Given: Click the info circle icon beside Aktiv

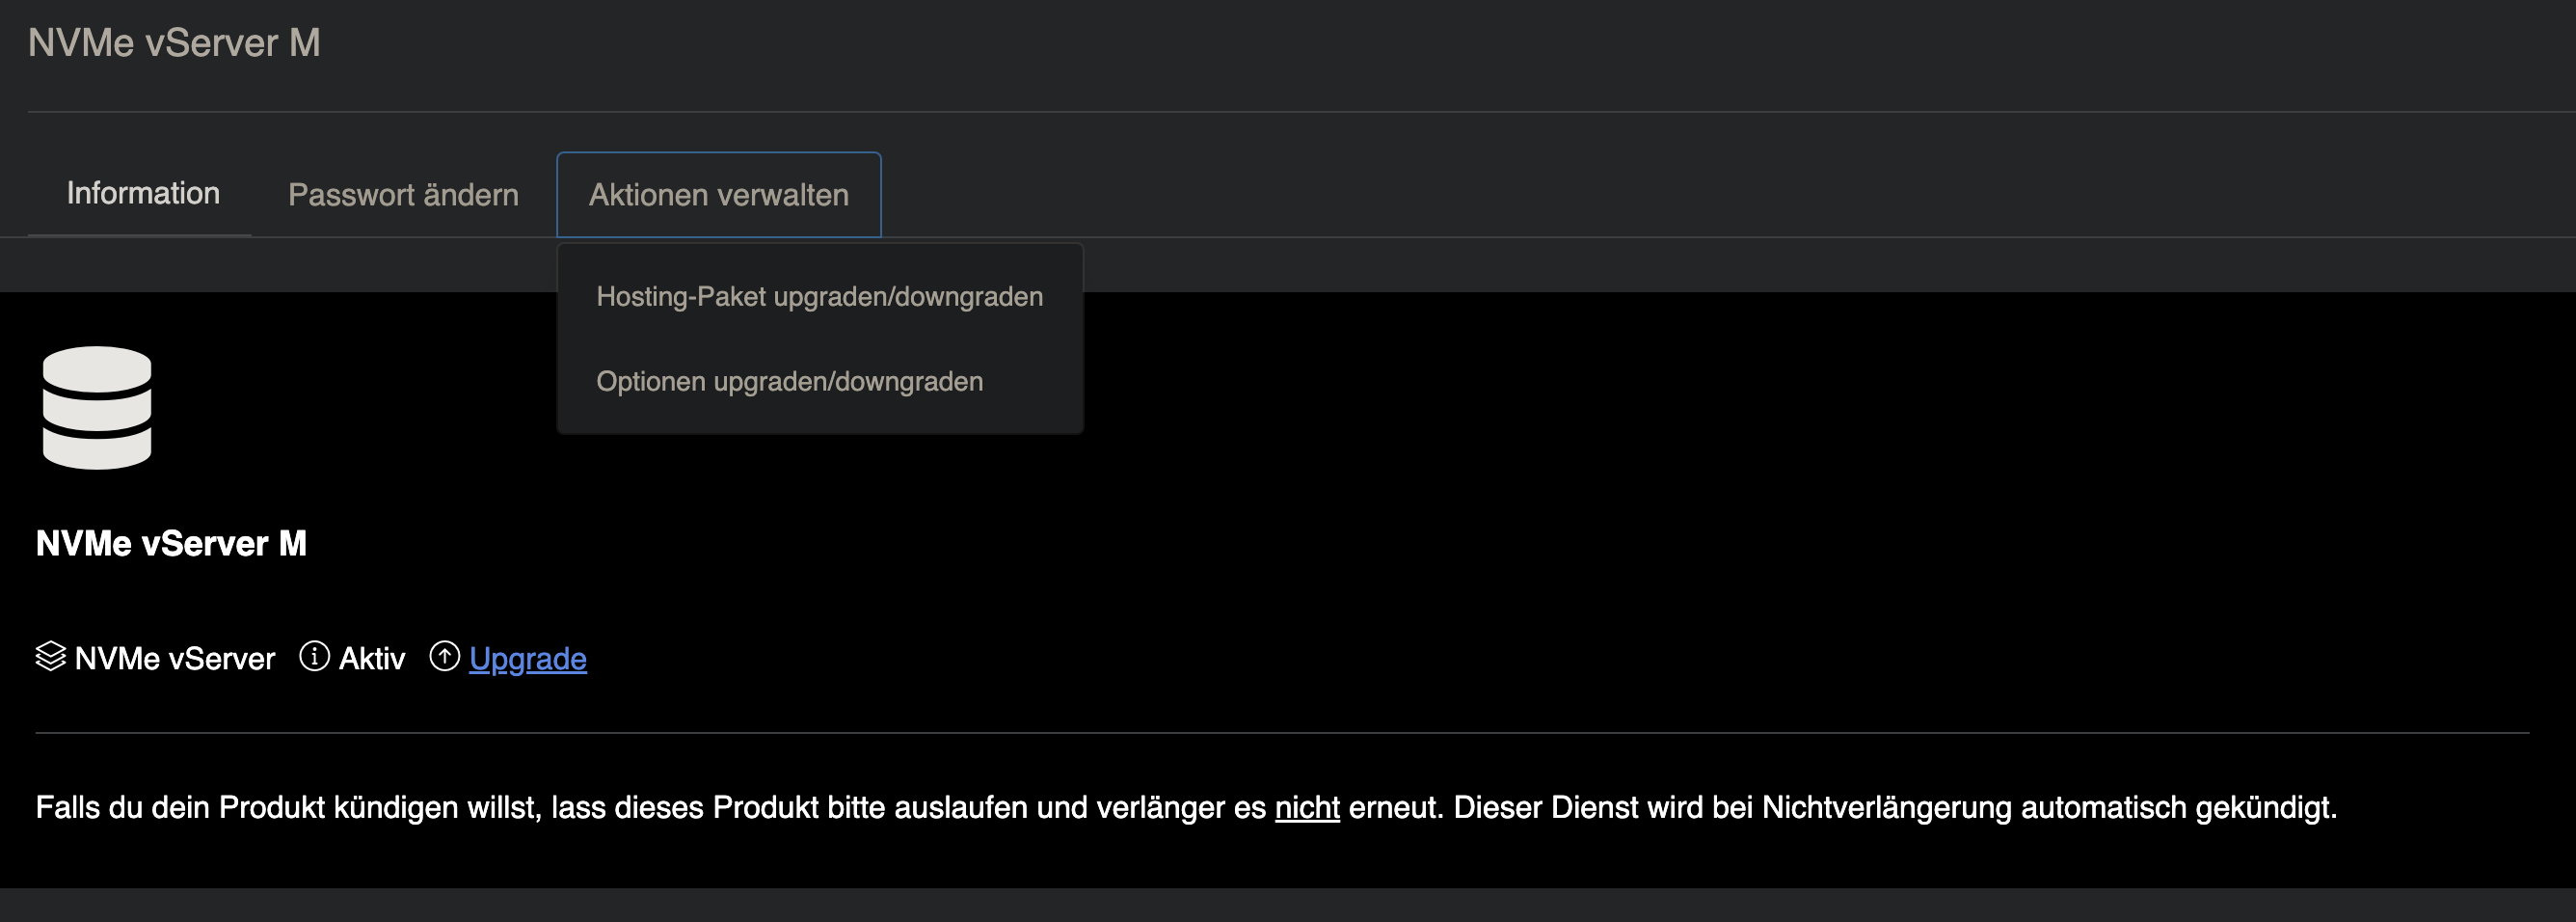Looking at the screenshot, I should pyautogui.click(x=314, y=656).
